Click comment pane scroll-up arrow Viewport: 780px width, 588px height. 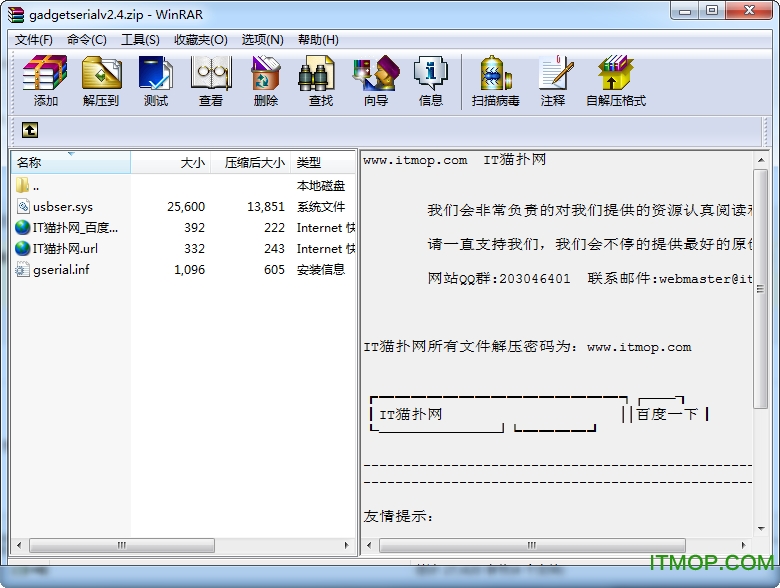click(x=761, y=160)
